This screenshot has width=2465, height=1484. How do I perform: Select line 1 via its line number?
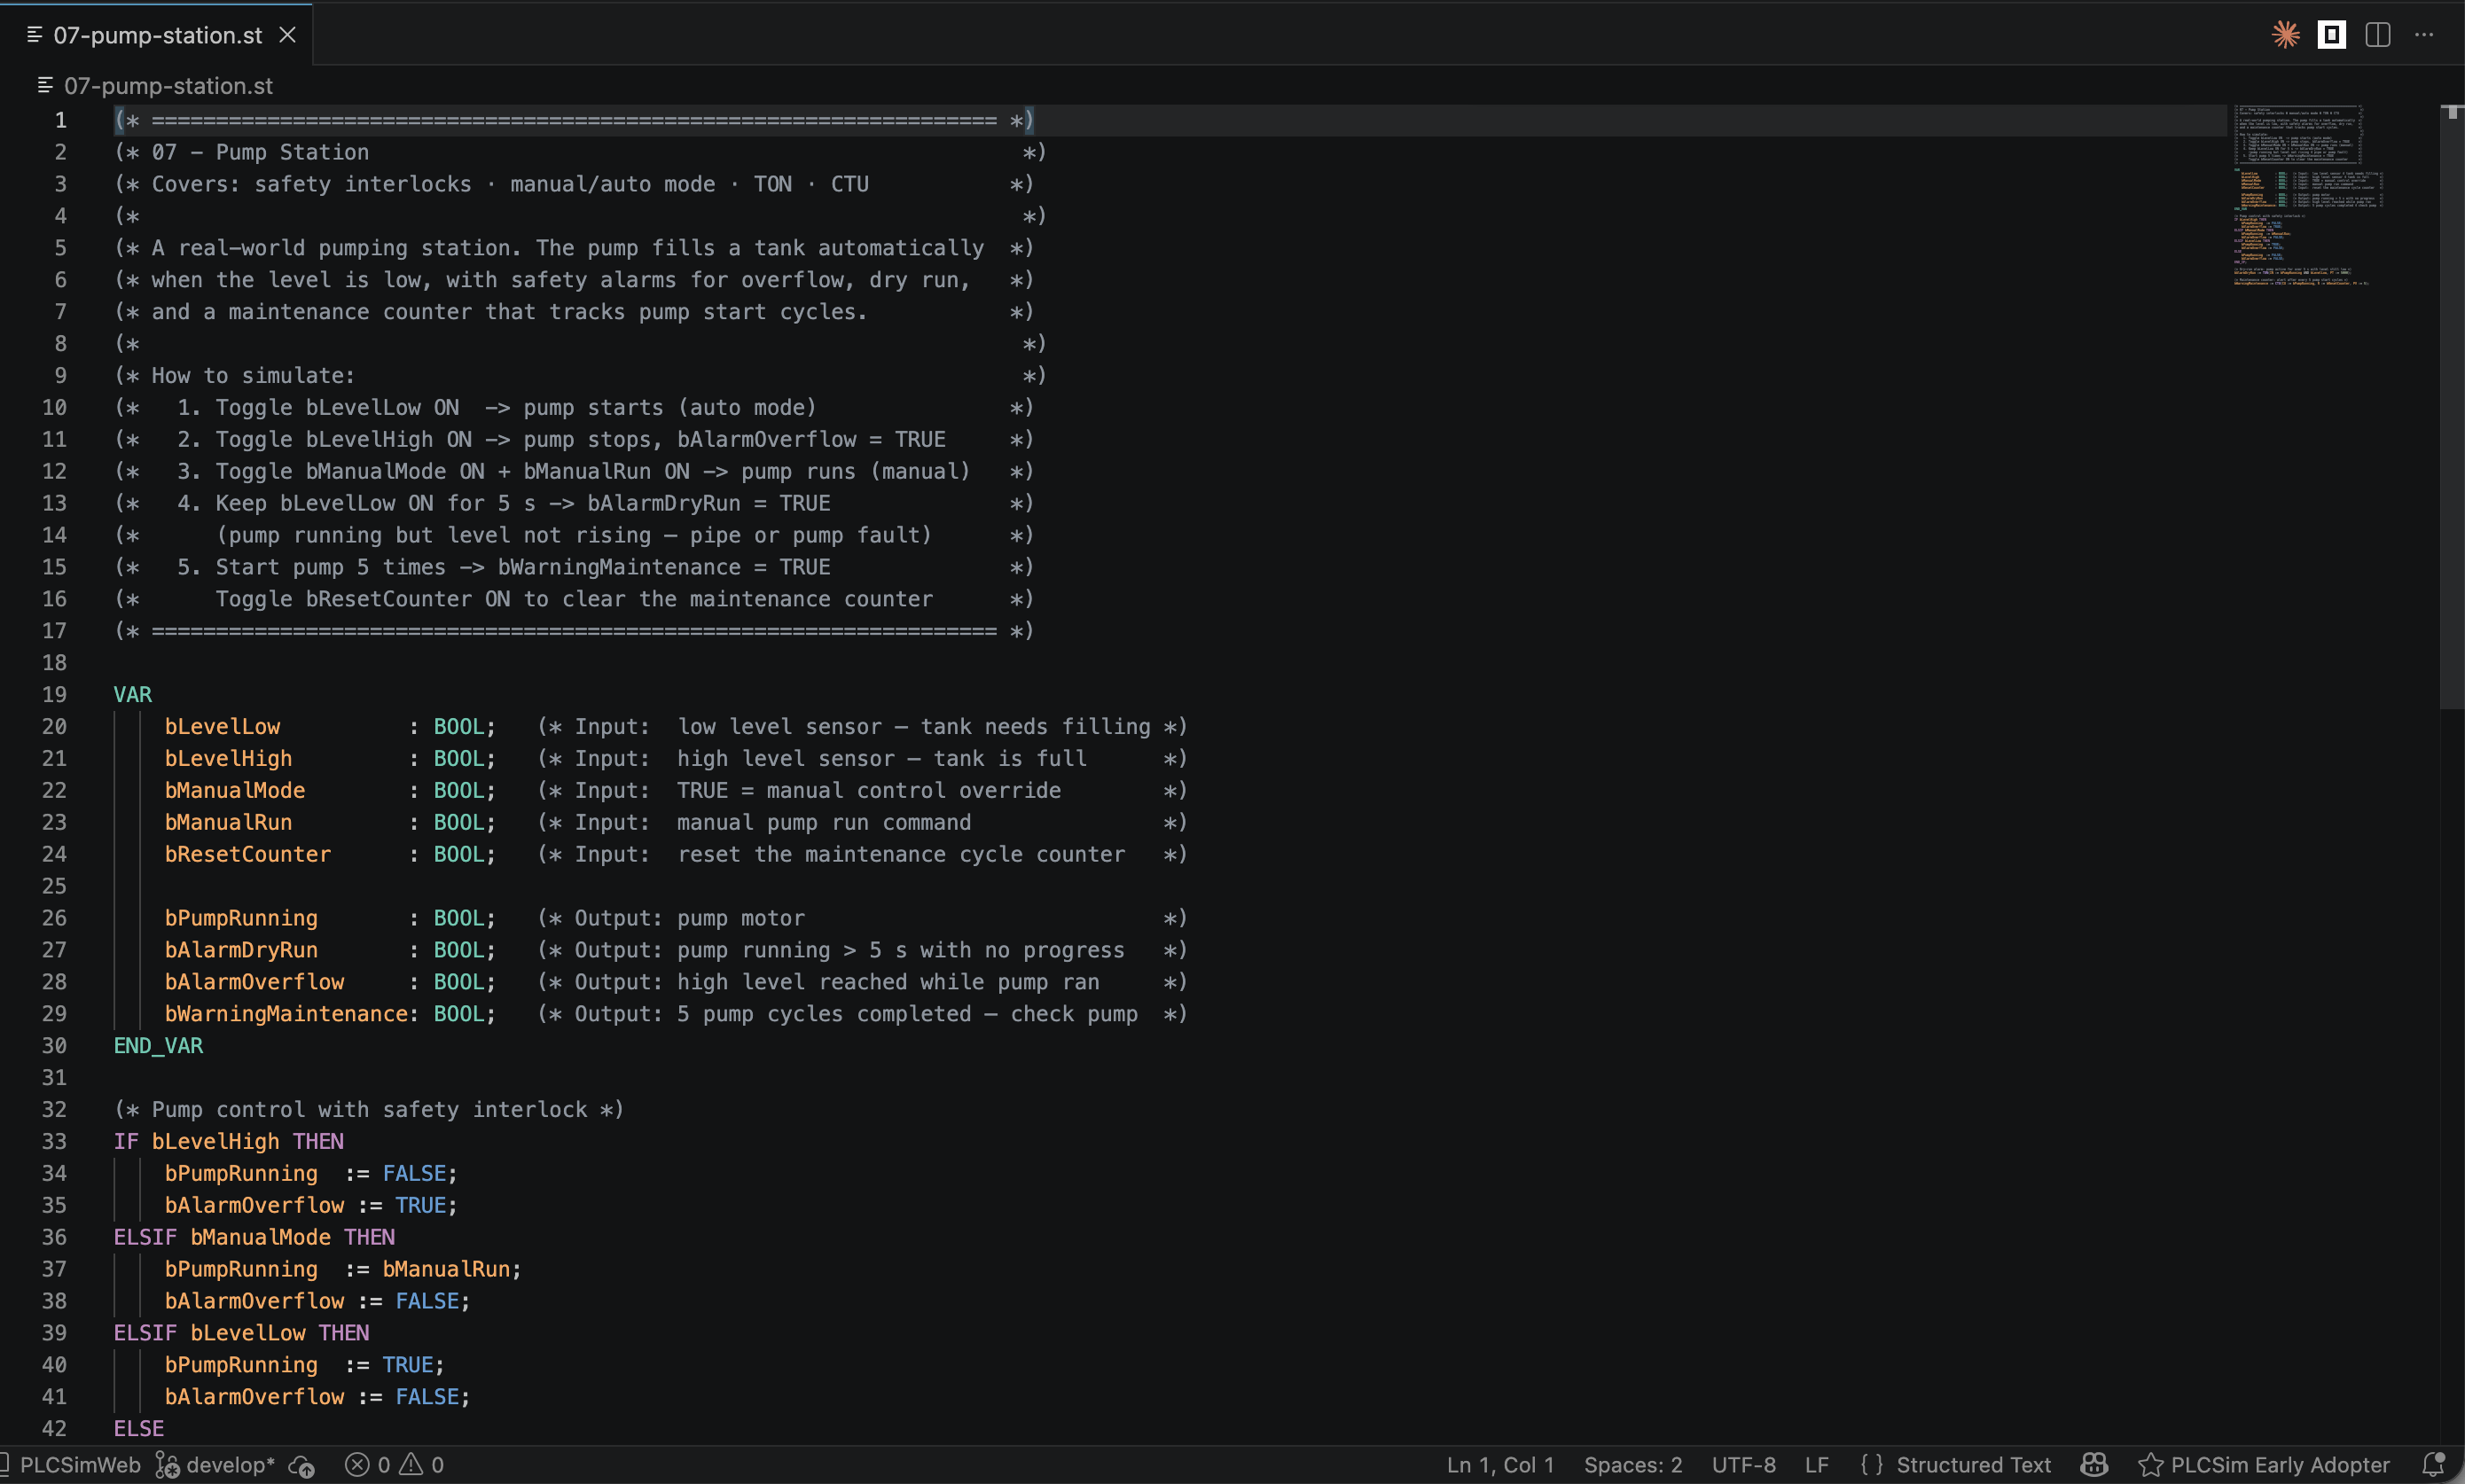61,120
